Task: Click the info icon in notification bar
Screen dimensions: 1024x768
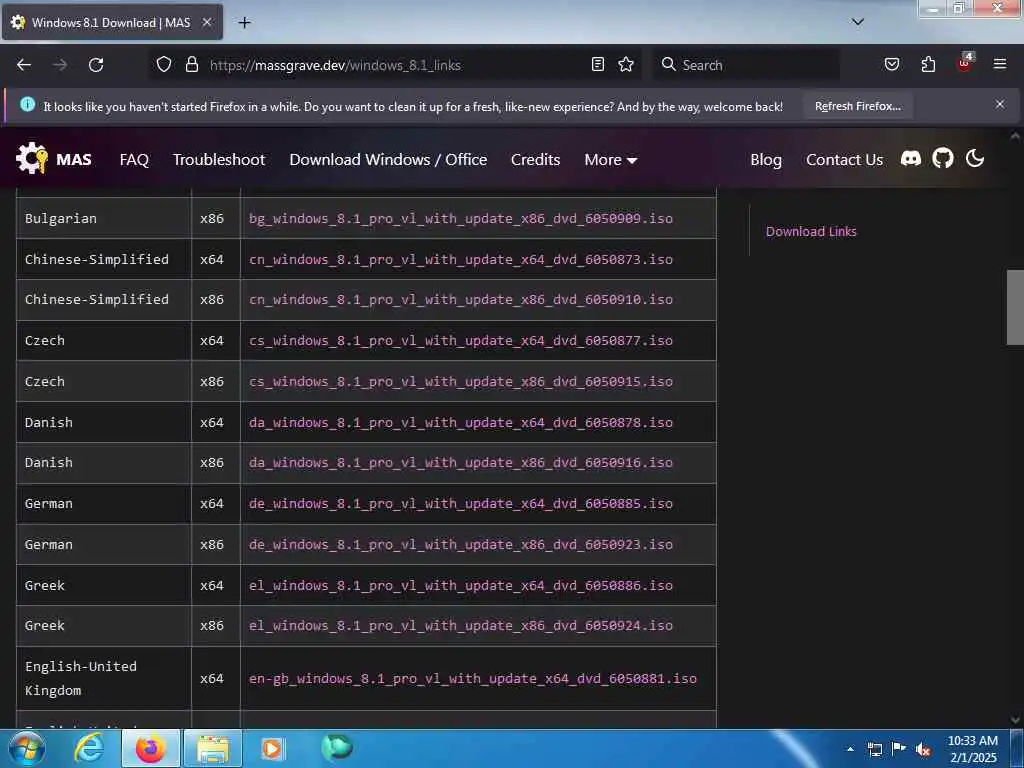Action: click(27, 104)
